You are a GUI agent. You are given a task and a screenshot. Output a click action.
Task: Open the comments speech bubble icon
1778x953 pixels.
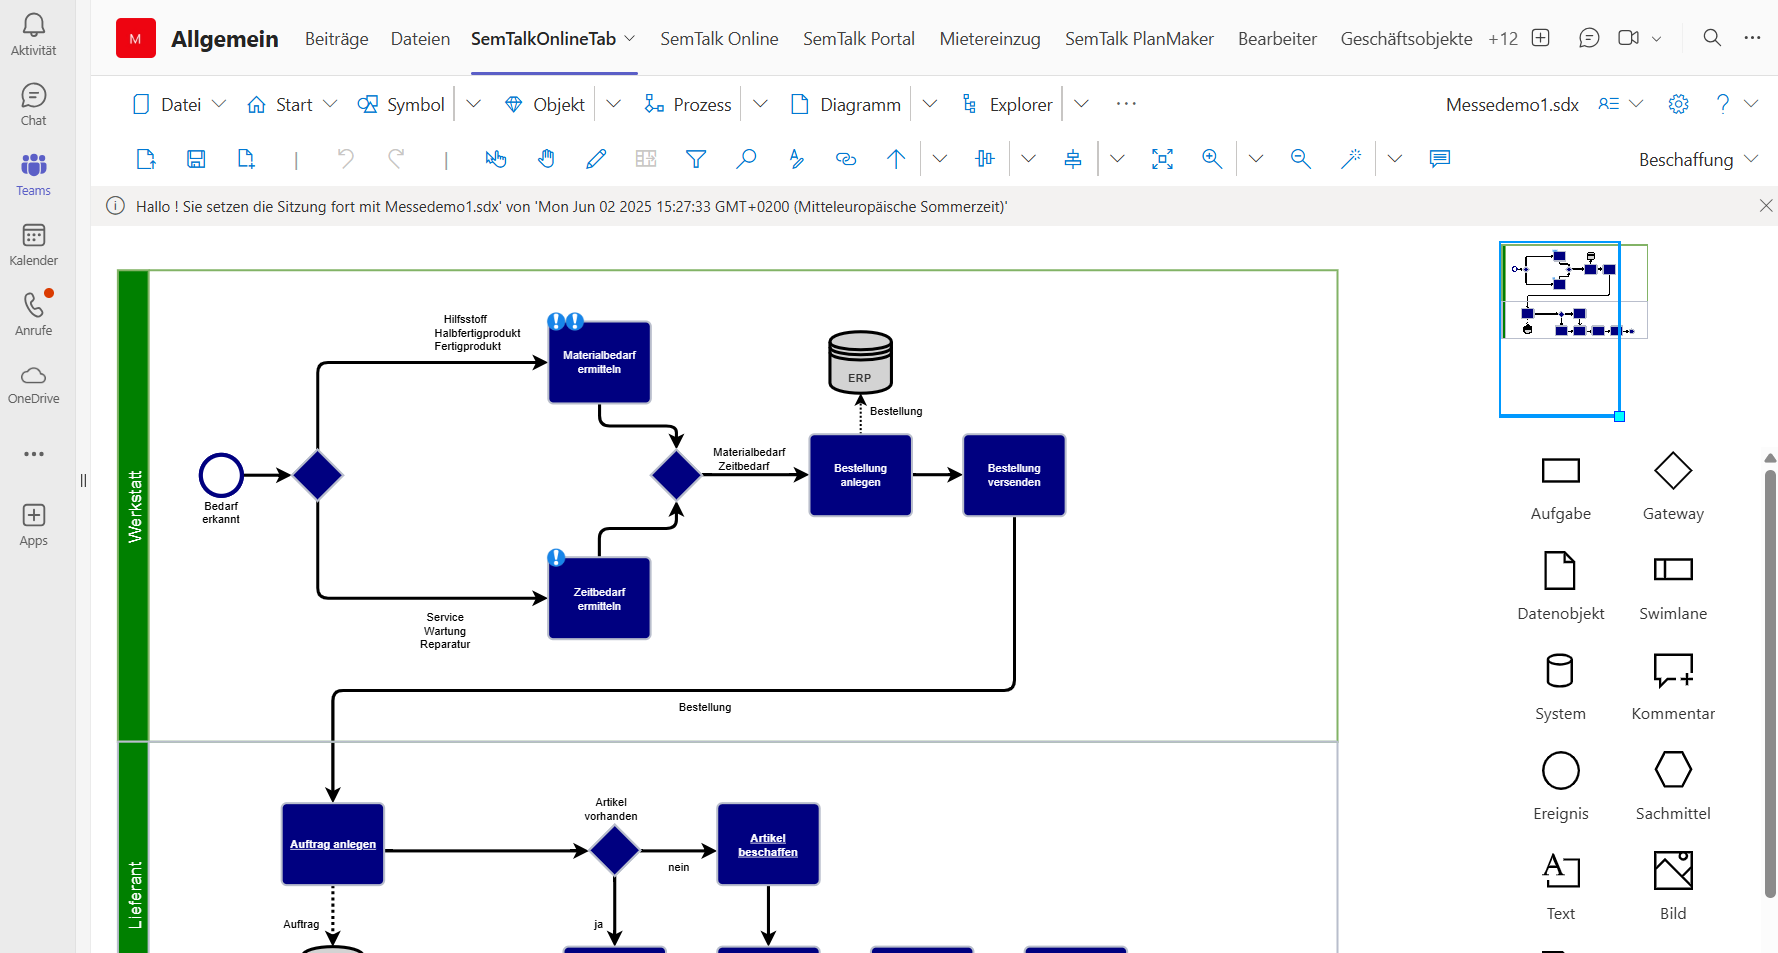[1440, 158]
